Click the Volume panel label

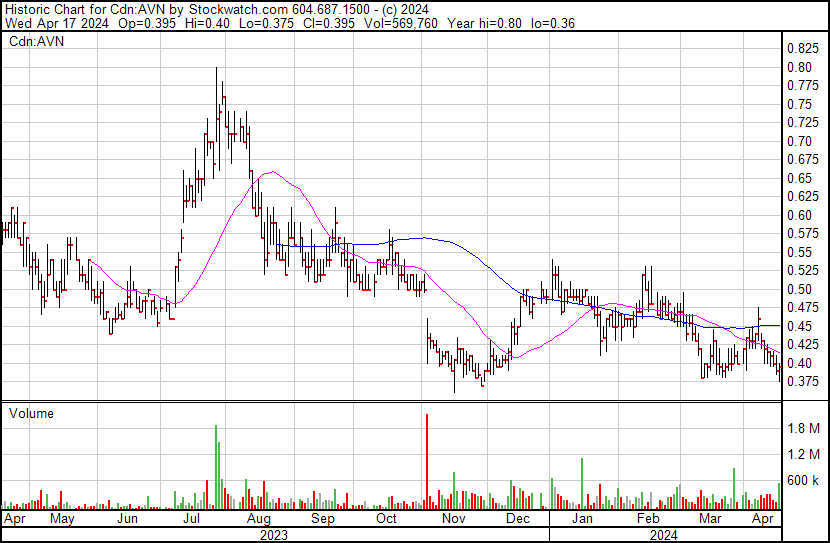31,413
